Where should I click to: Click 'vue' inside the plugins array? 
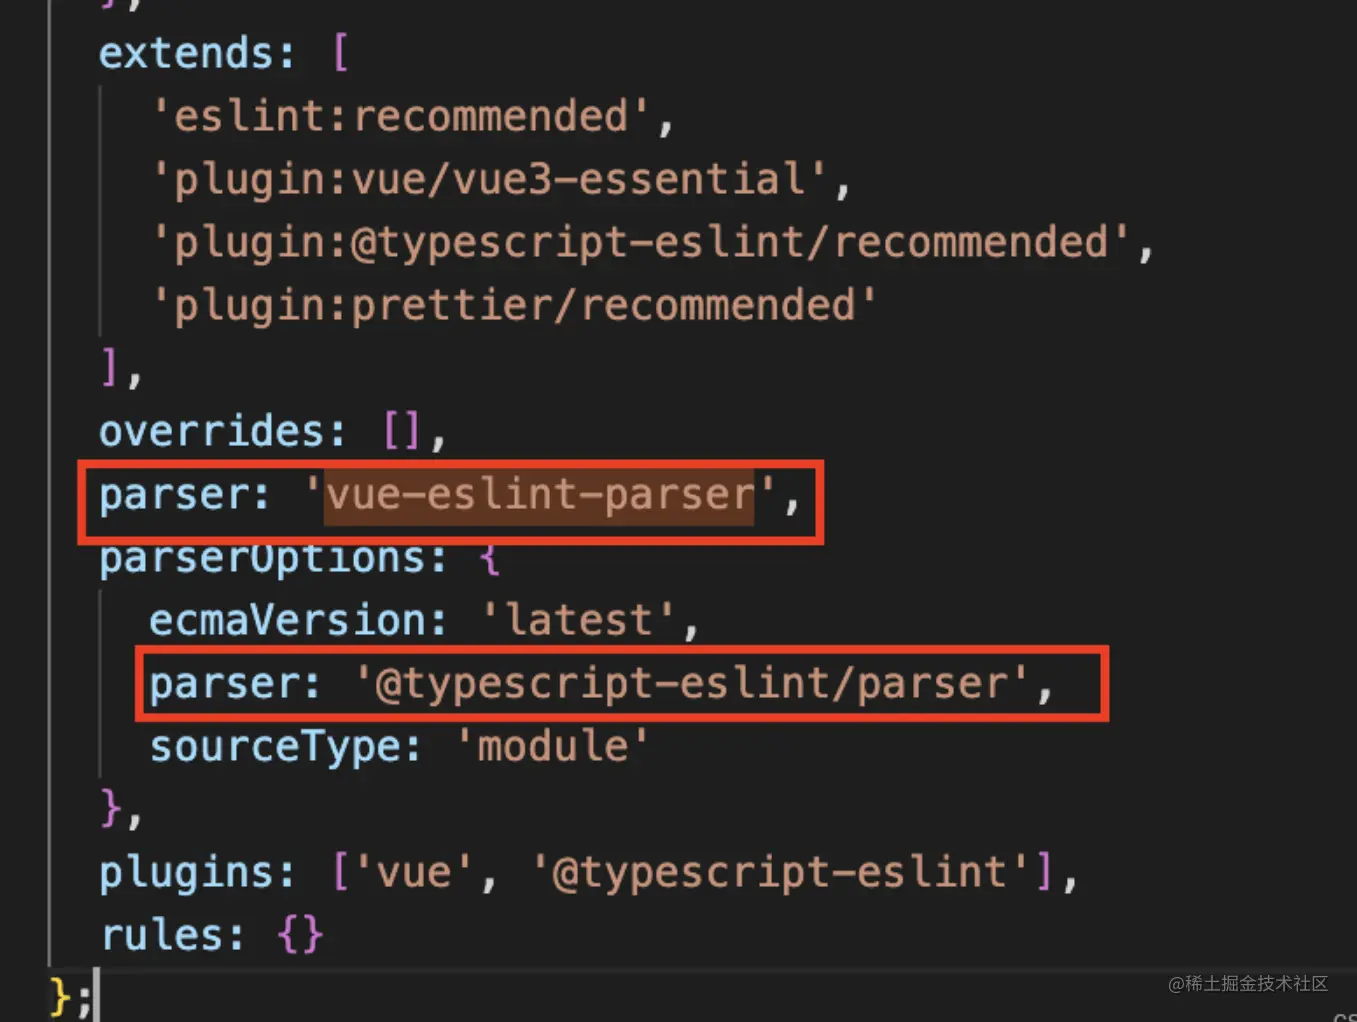point(412,873)
